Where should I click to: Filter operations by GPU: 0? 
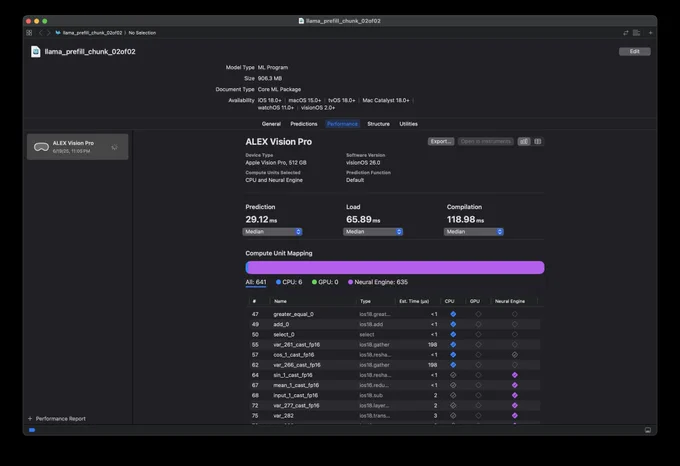(x=325, y=282)
